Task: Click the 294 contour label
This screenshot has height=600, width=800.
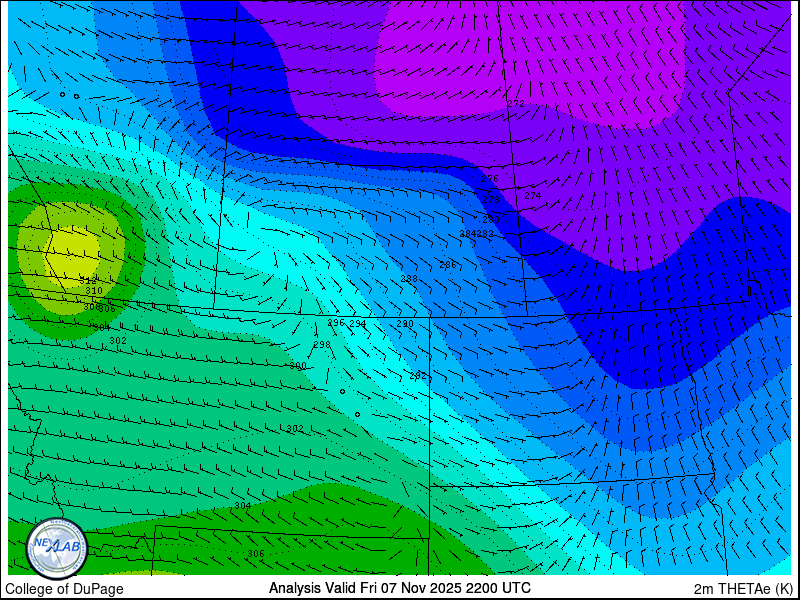Action: click(x=358, y=323)
